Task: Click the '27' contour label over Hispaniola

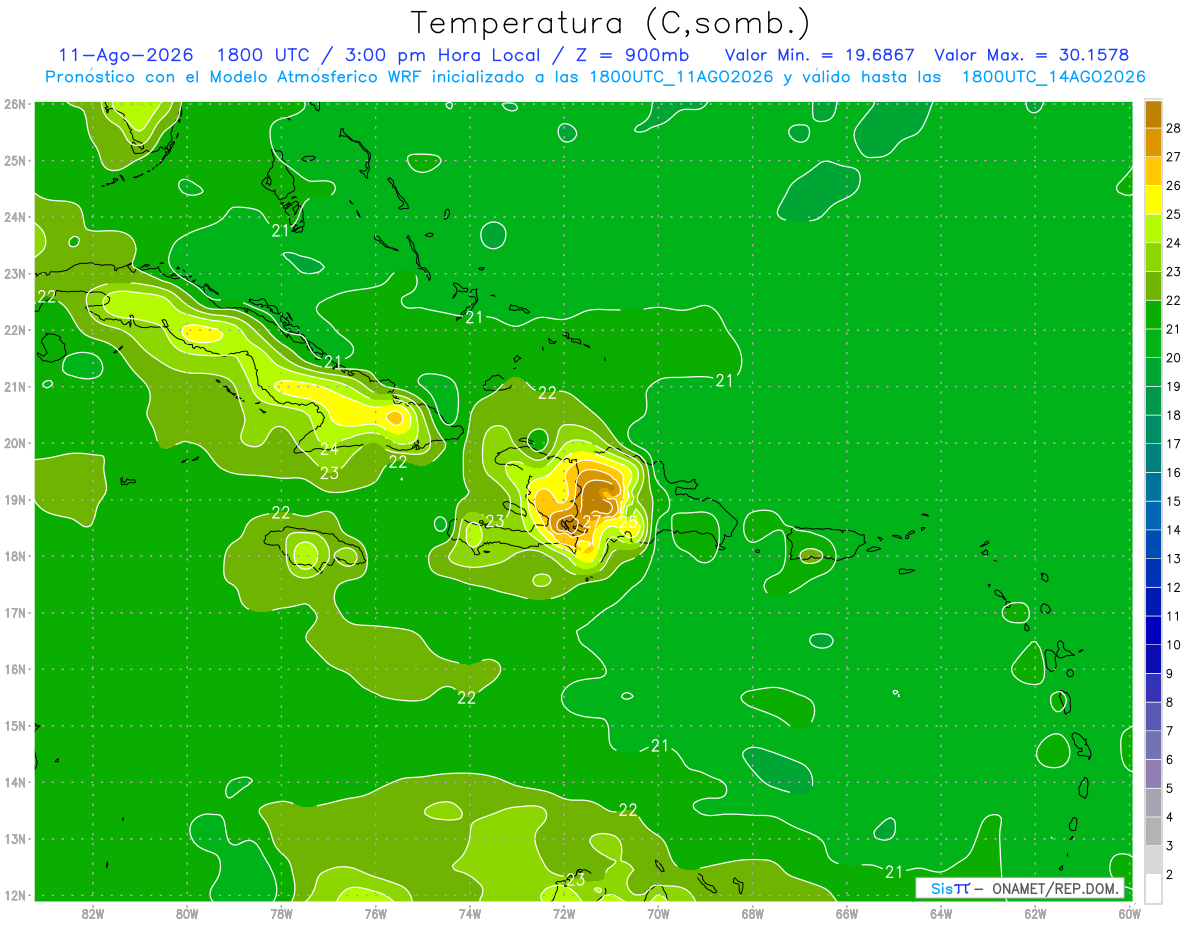Action: coord(591,521)
